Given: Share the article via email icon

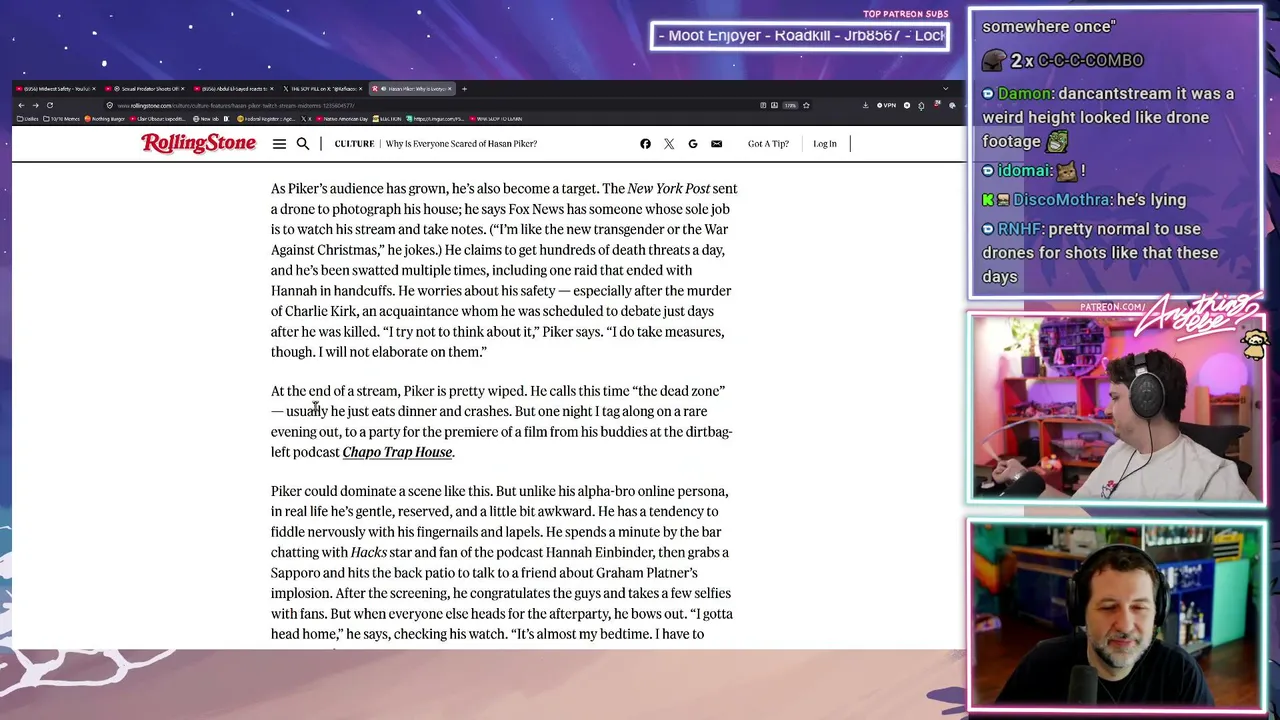Looking at the screenshot, I should [716, 144].
